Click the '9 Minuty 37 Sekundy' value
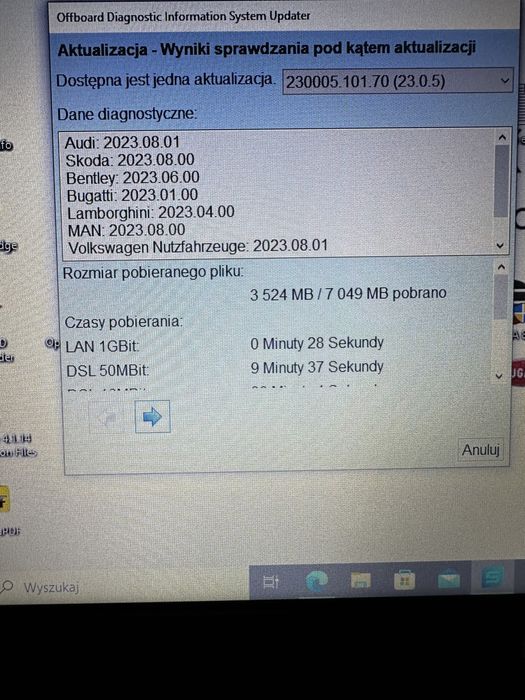525x700 pixels. click(317, 367)
